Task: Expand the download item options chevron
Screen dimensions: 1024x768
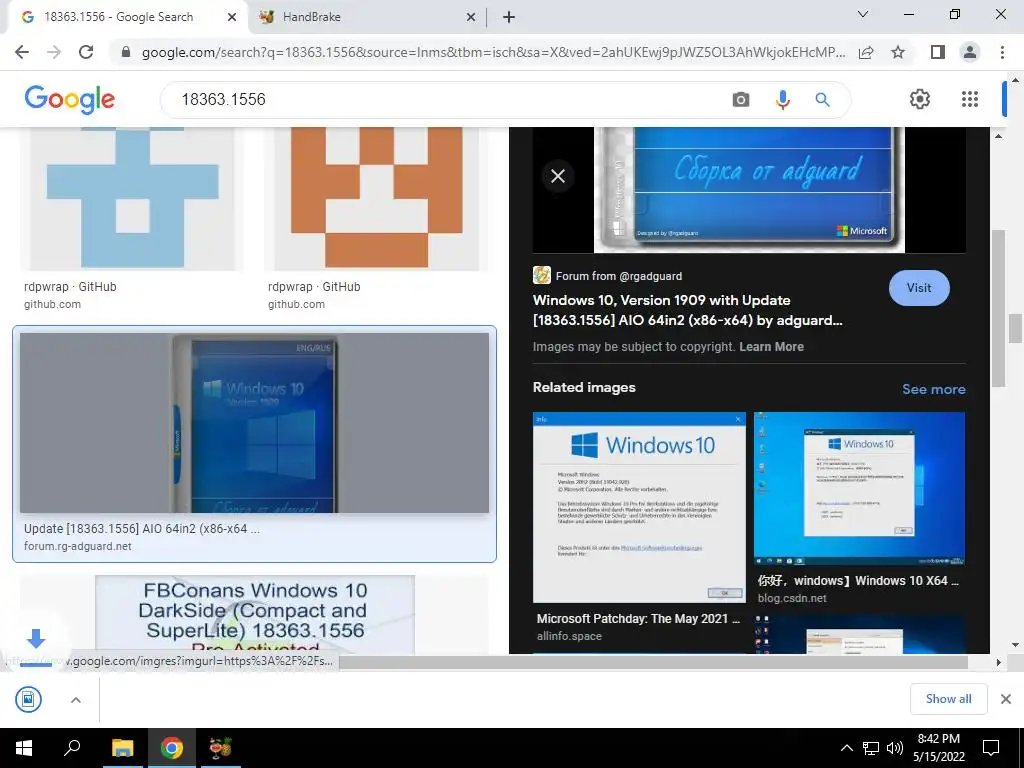Action: 76,700
